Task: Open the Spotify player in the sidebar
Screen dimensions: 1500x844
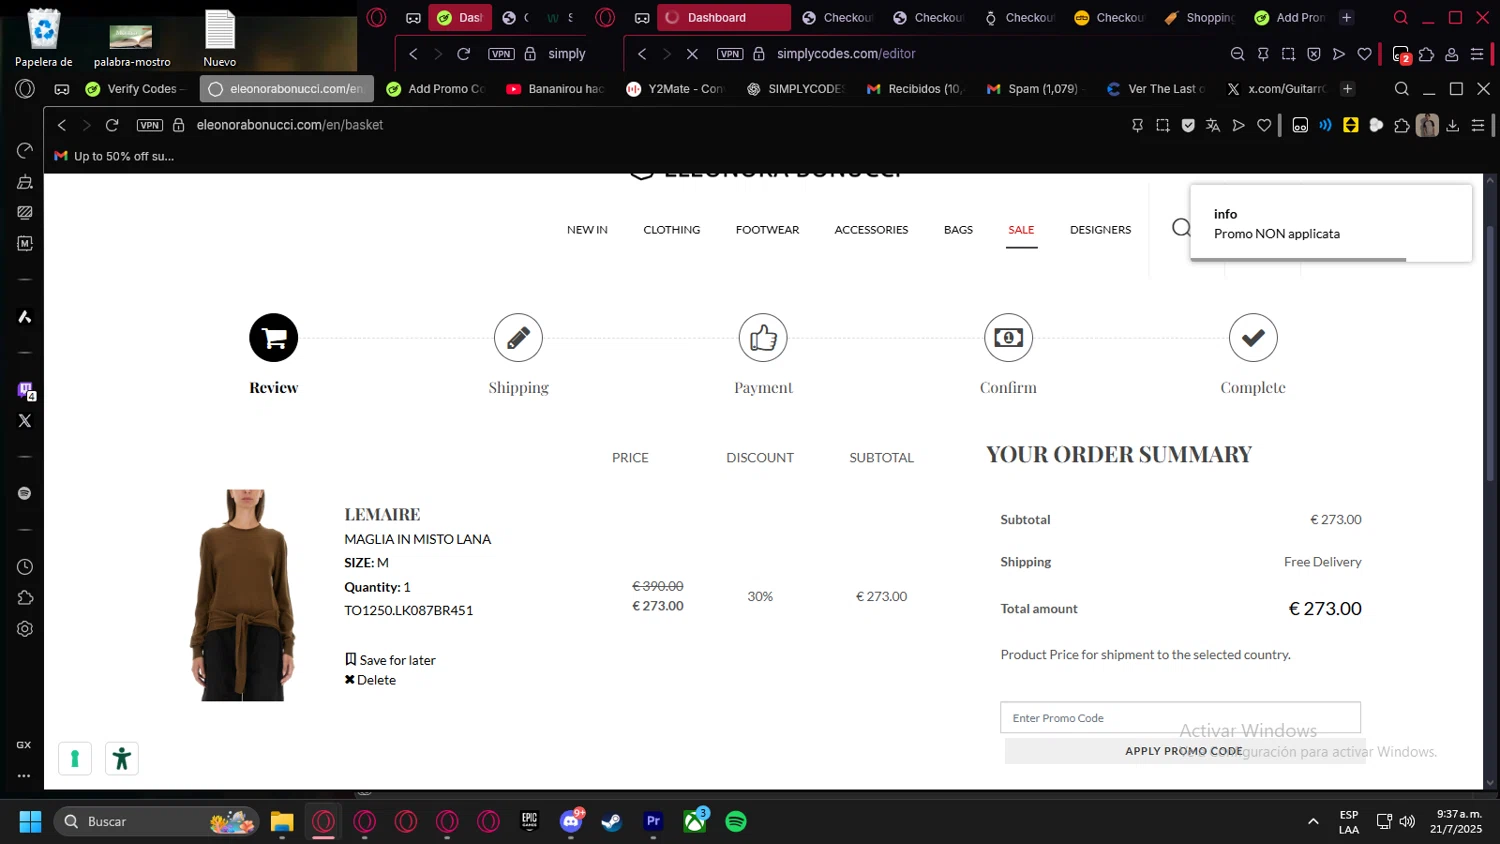Action: click(25, 493)
